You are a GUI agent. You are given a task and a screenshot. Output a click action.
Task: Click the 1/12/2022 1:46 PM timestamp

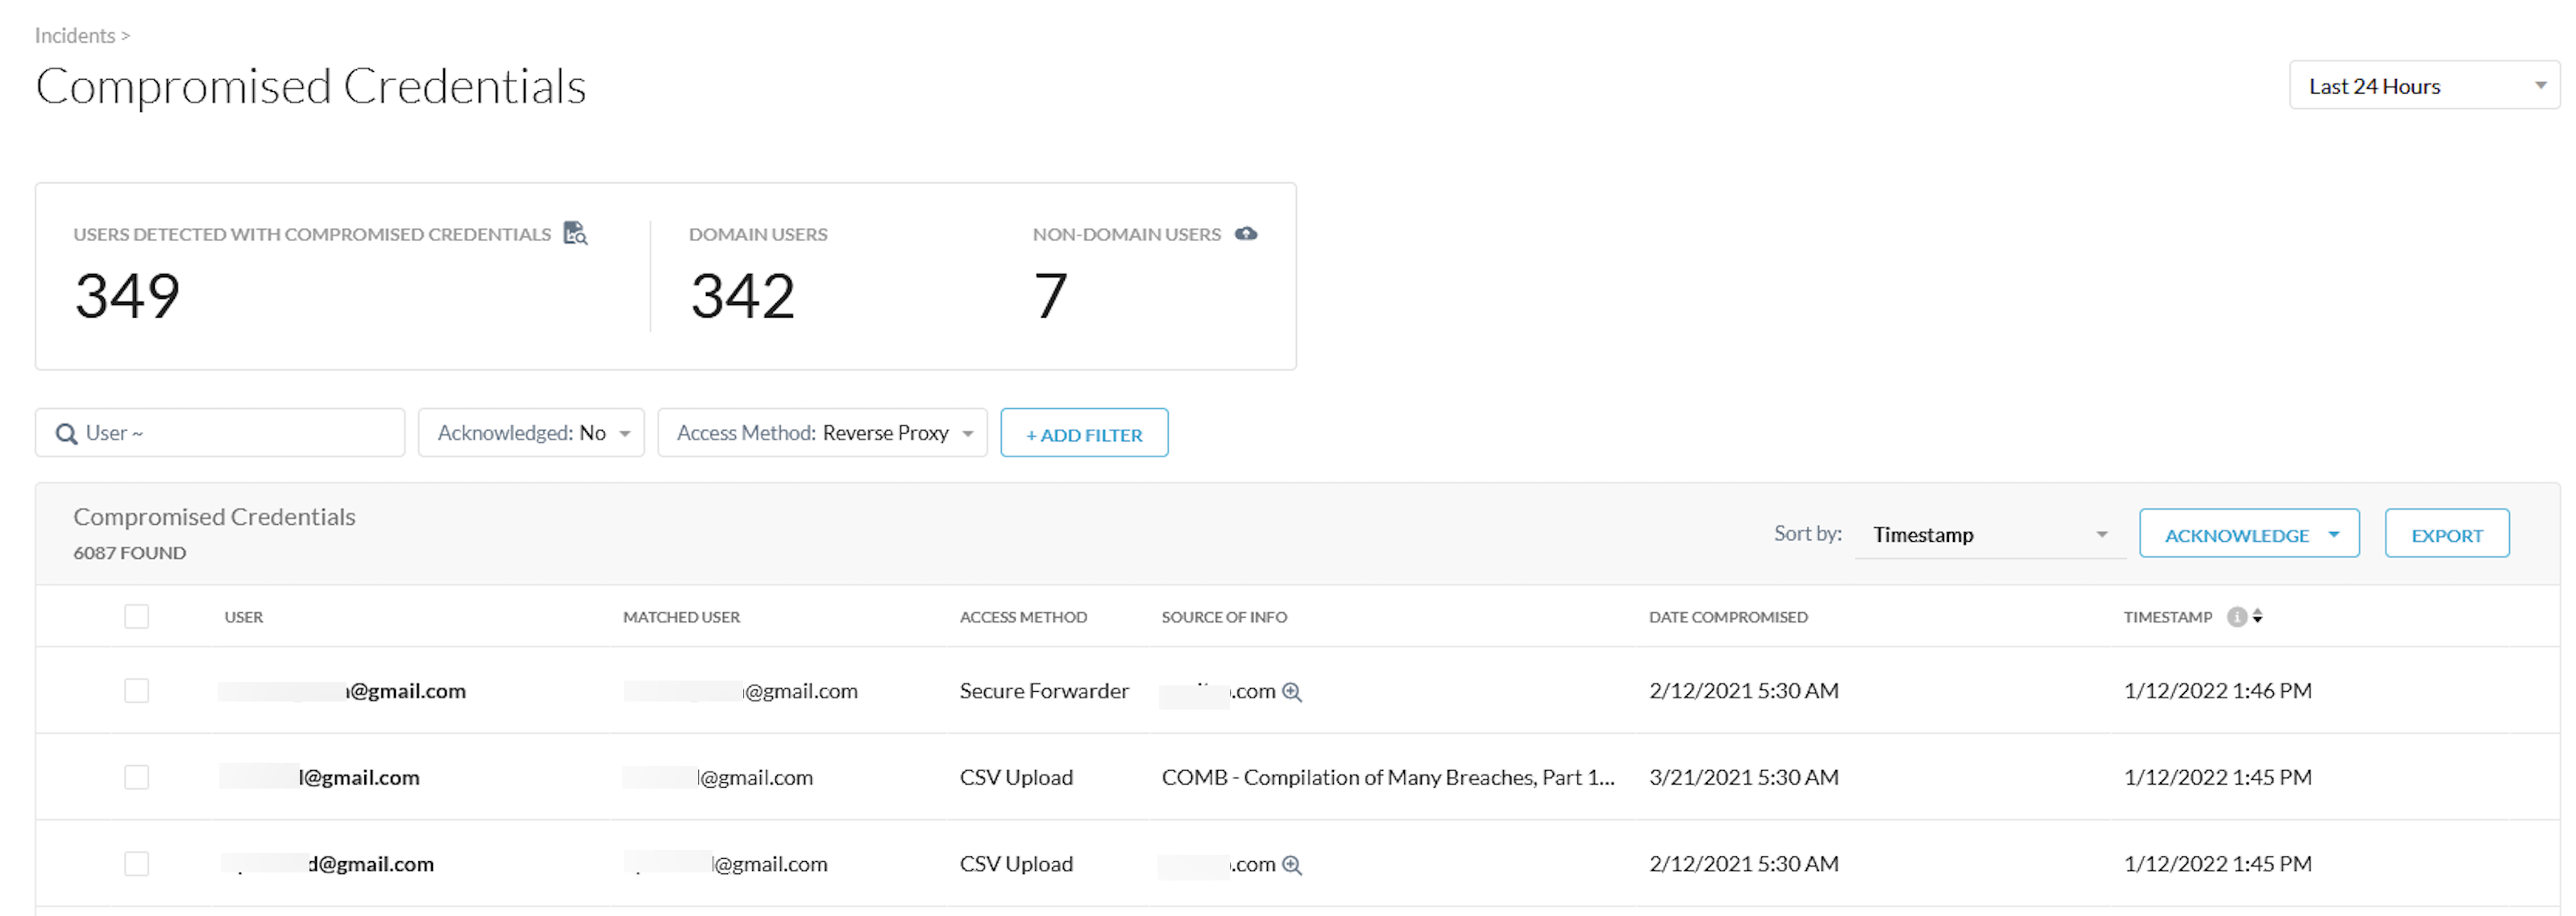(x=2218, y=691)
